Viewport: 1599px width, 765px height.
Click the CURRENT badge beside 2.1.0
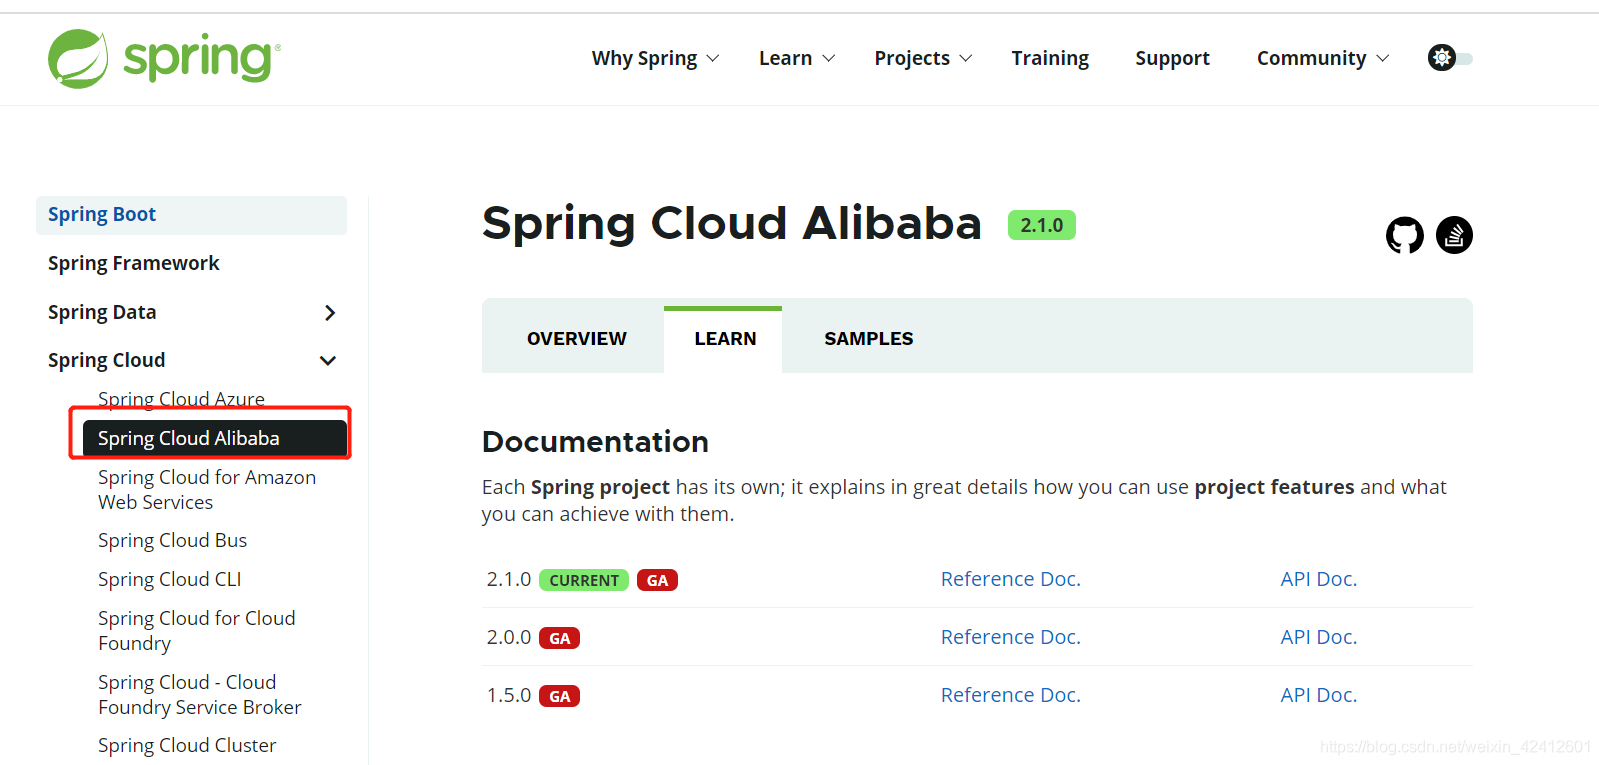click(x=584, y=580)
